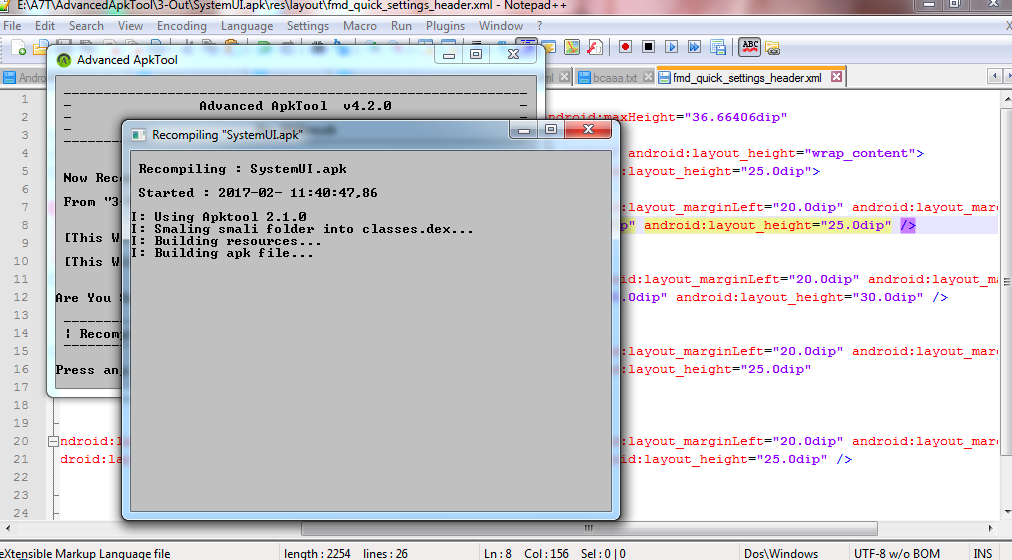Click 'Dos\Windows' line-ending status field
This screenshot has width=1012, height=560.
pos(781,554)
